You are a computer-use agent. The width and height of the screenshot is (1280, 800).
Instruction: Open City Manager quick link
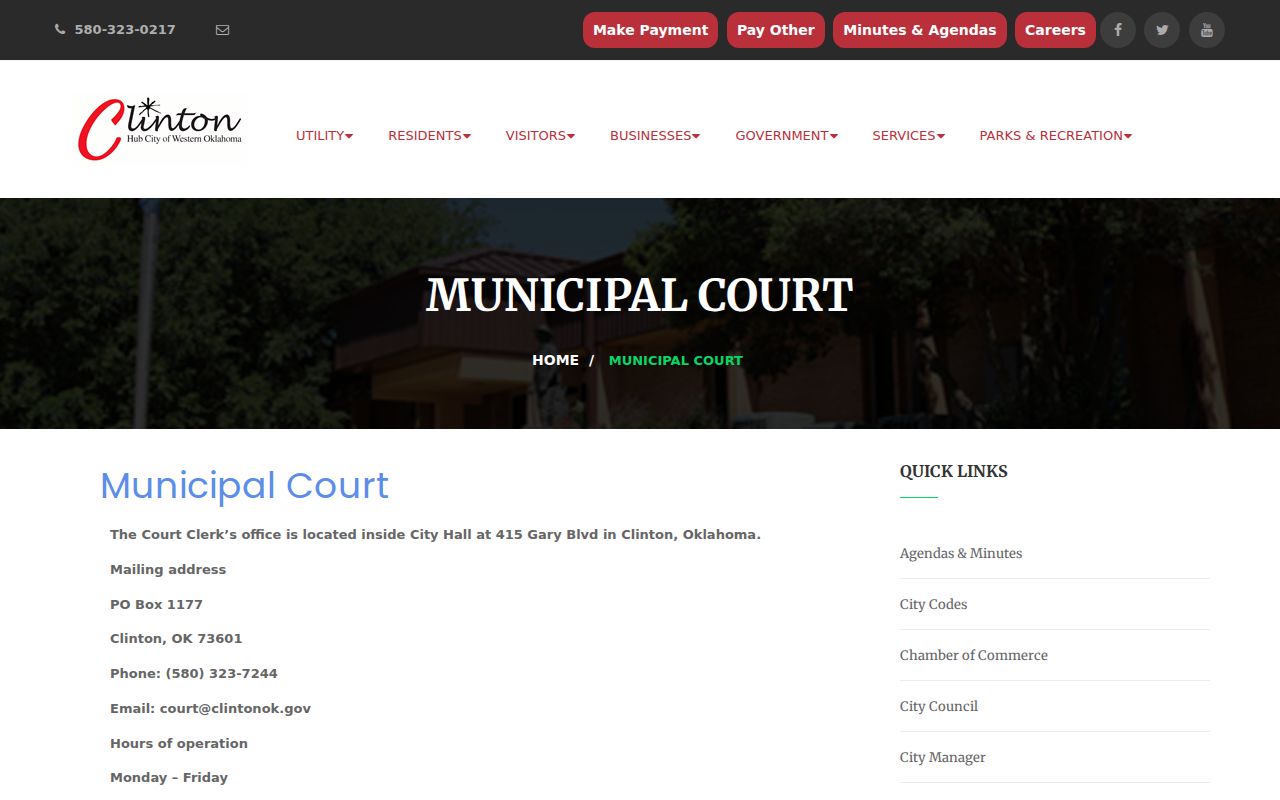tap(942, 757)
